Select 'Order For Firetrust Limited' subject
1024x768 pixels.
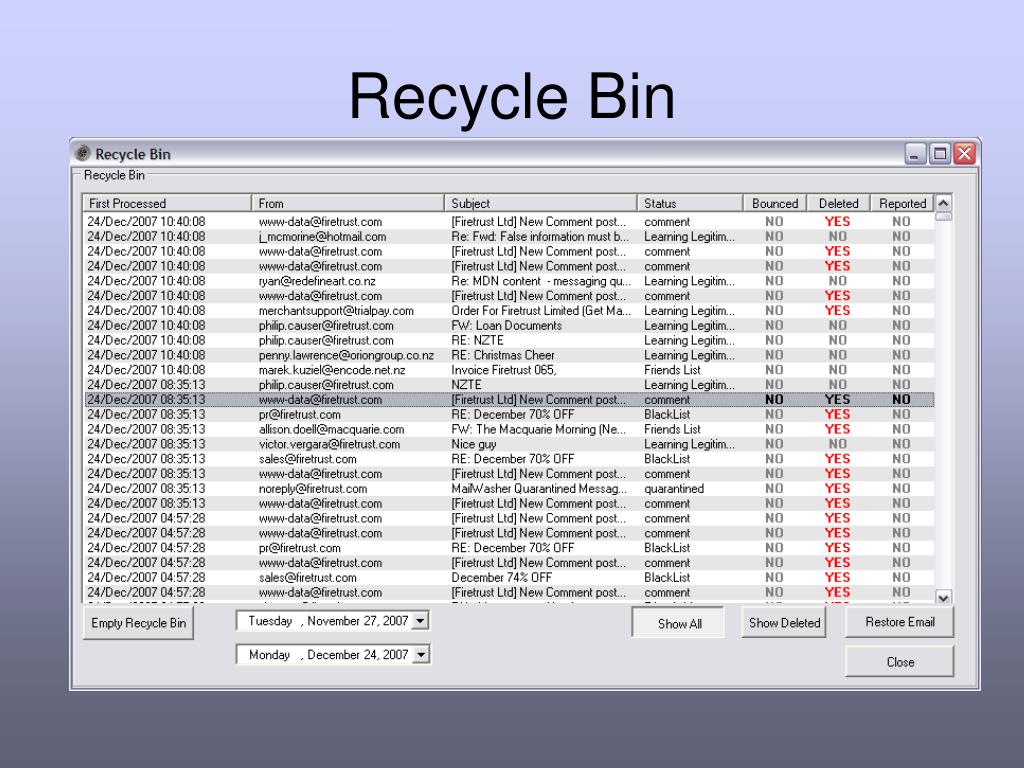(541, 311)
